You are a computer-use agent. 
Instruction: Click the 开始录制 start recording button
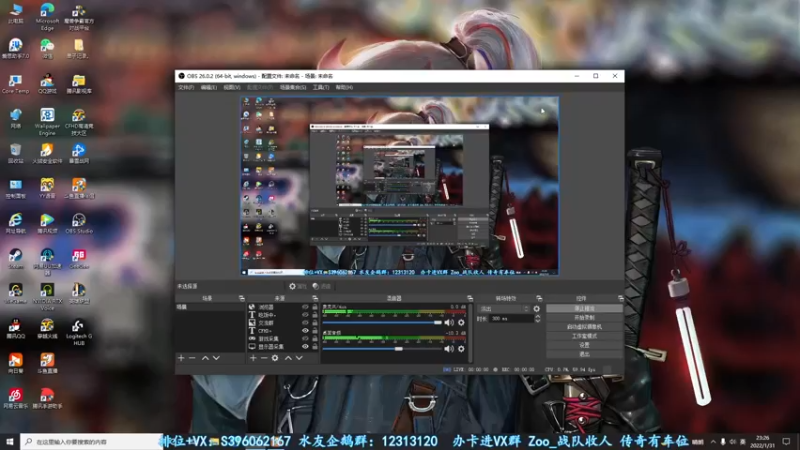(x=584, y=318)
